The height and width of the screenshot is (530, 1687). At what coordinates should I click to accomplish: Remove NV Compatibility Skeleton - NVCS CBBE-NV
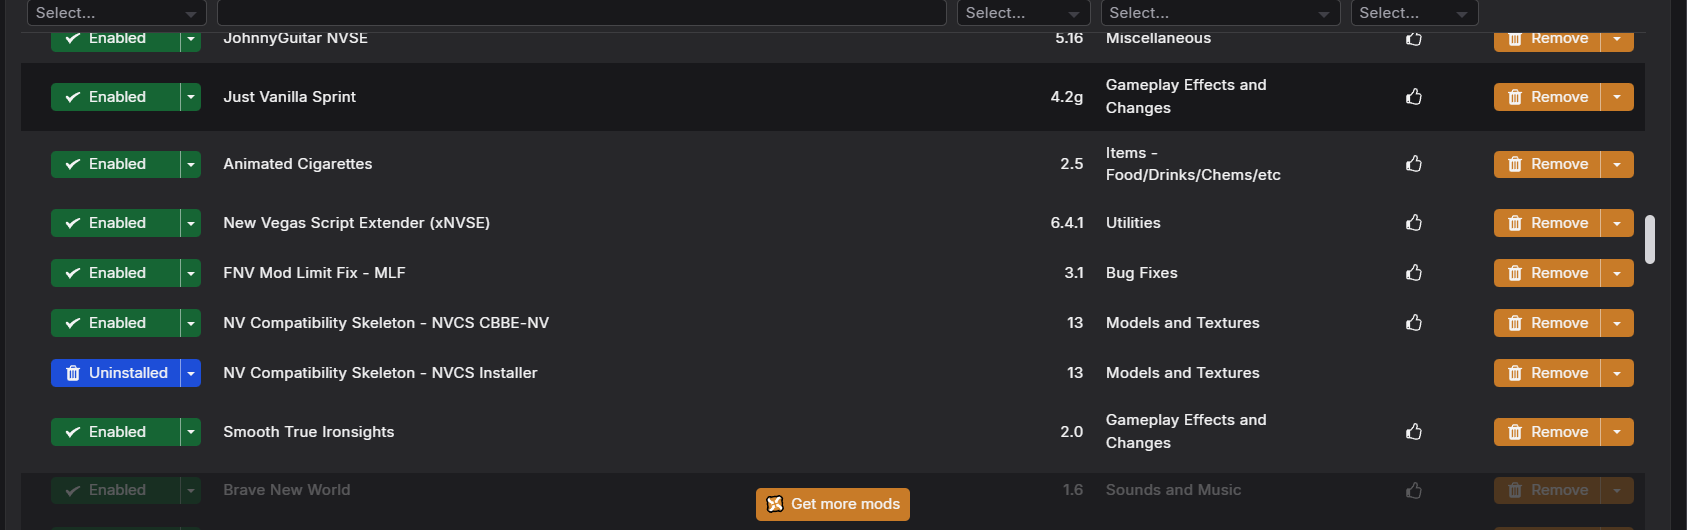[x=1547, y=323]
